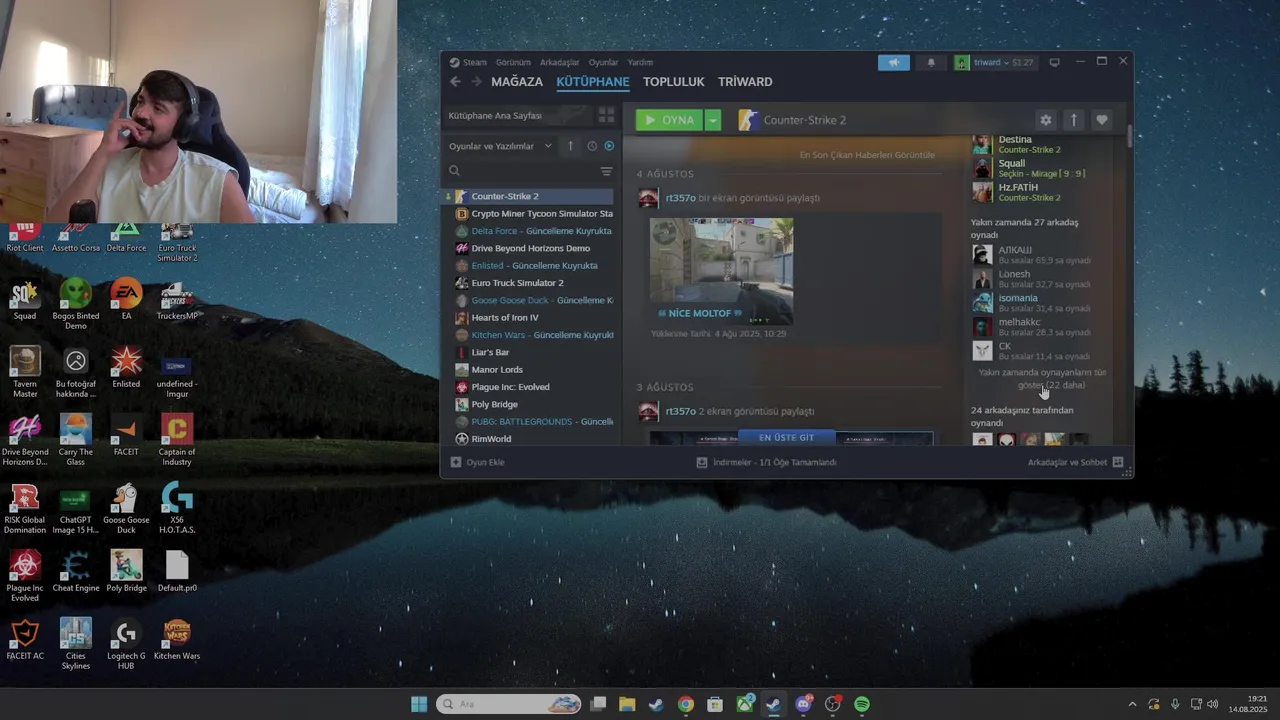Open Spotify from the taskbar
Viewport: 1280px width, 720px height.
(862, 704)
